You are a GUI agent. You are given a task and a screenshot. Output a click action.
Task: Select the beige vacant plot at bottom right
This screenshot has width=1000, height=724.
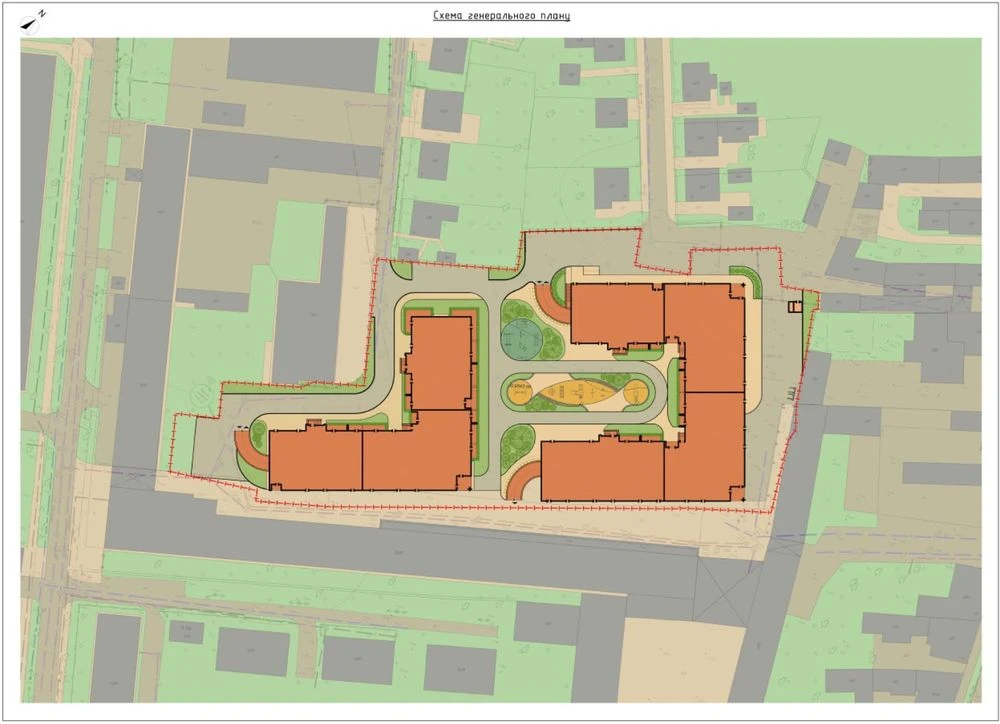(x=681, y=660)
